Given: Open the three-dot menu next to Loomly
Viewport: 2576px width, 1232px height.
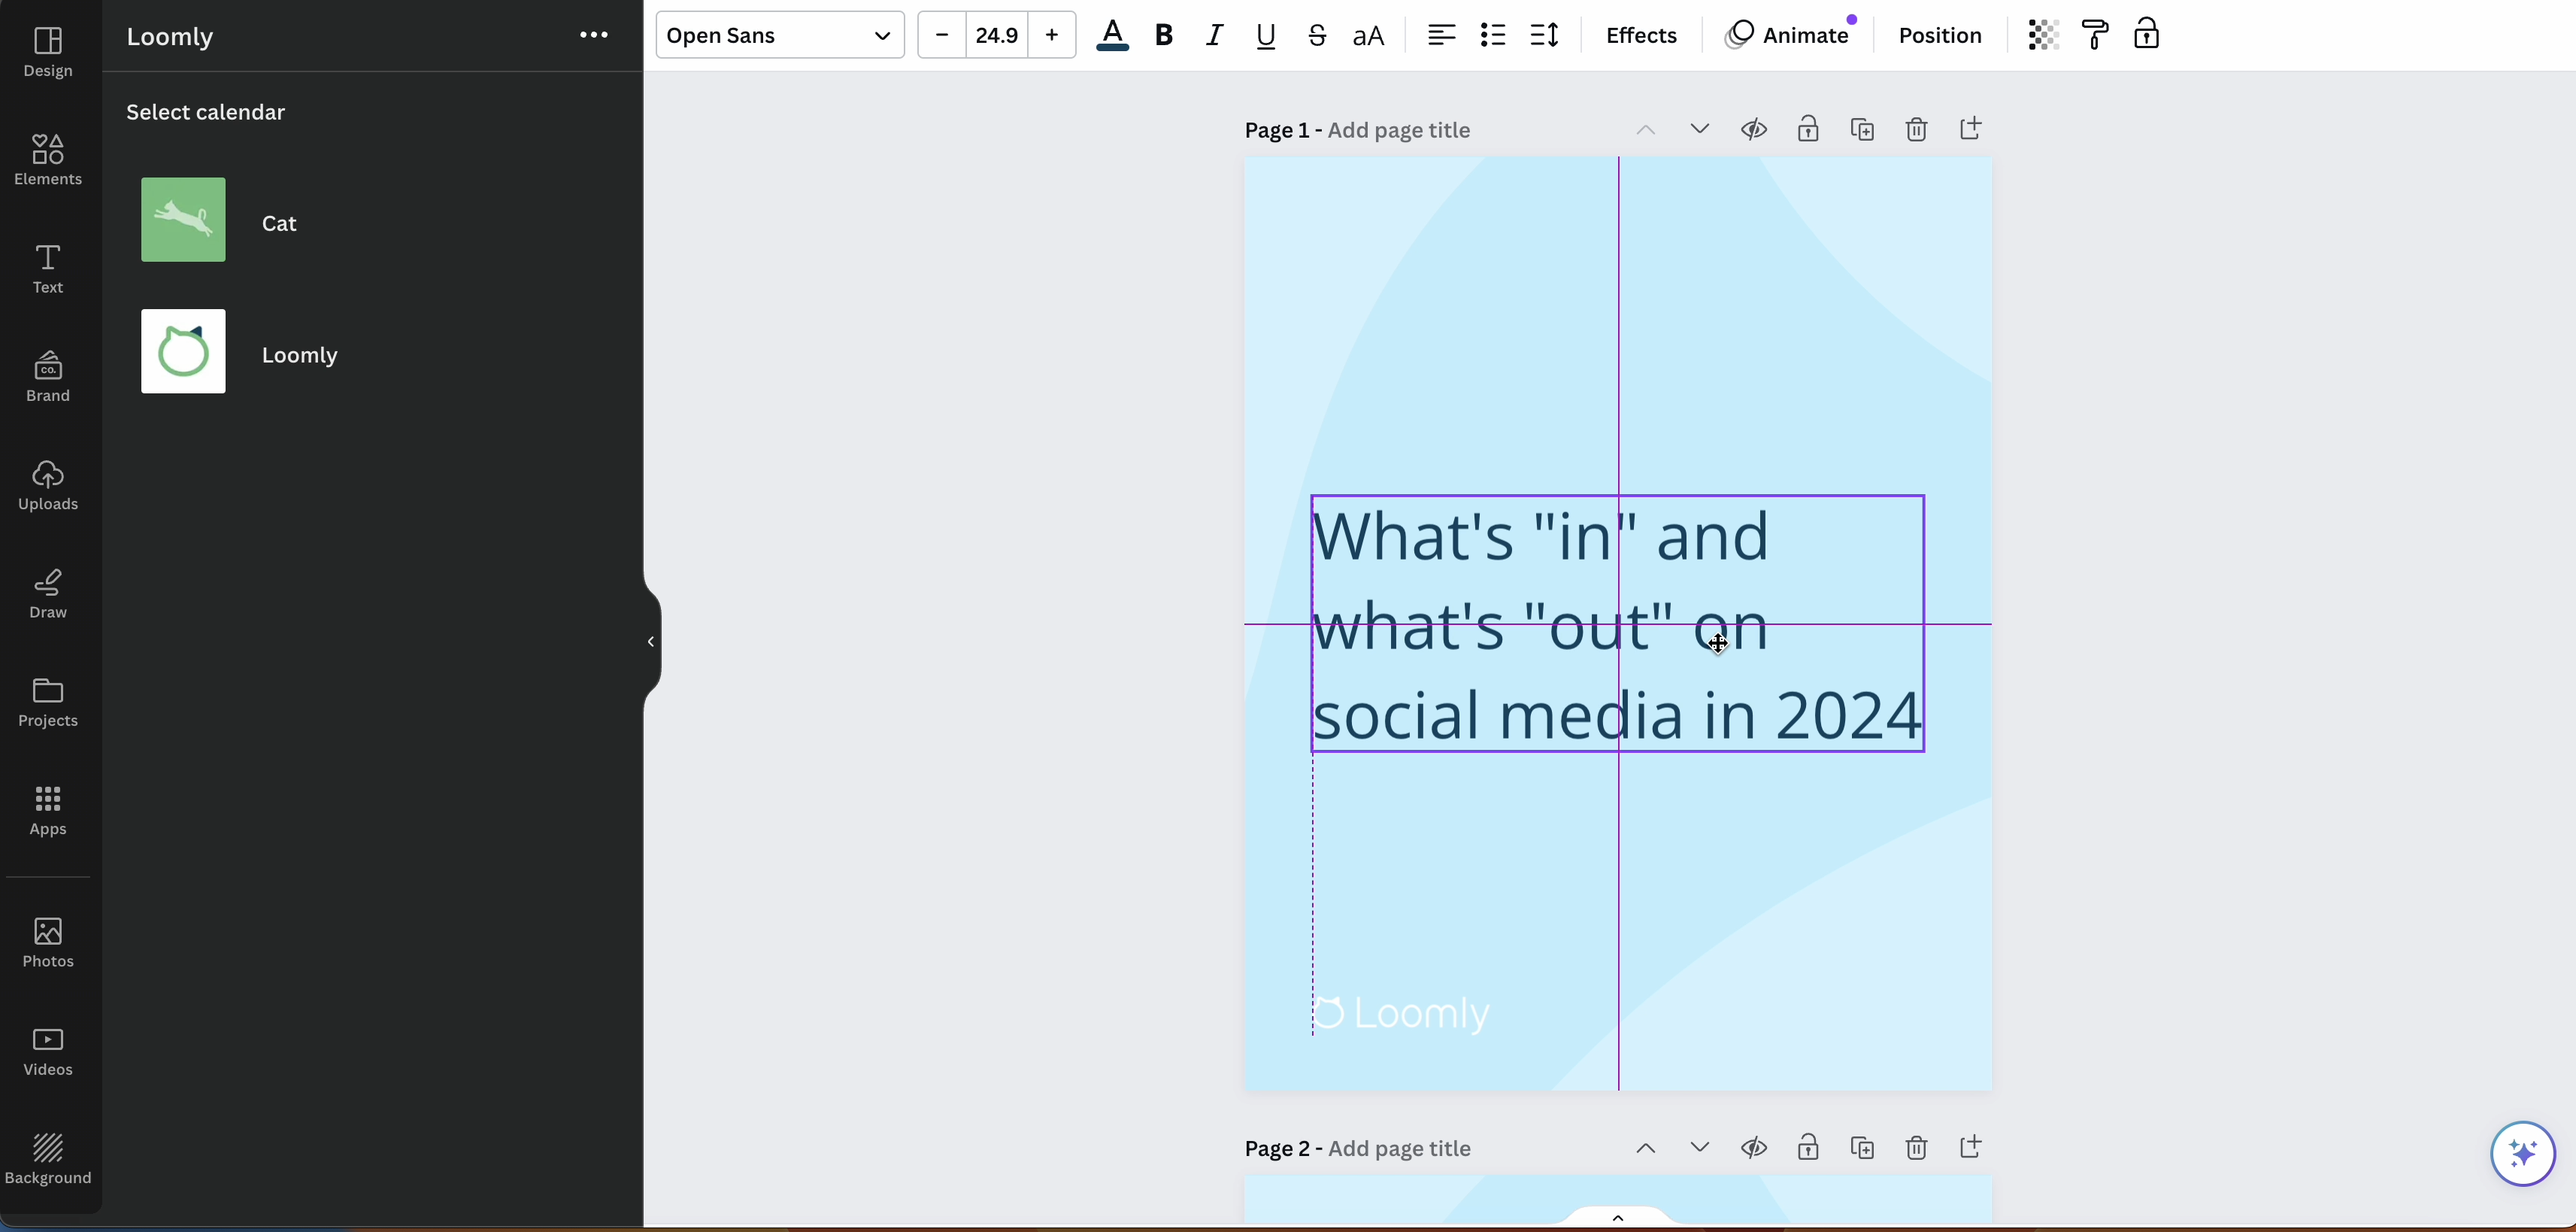Looking at the screenshot, I should pos(593,35).
